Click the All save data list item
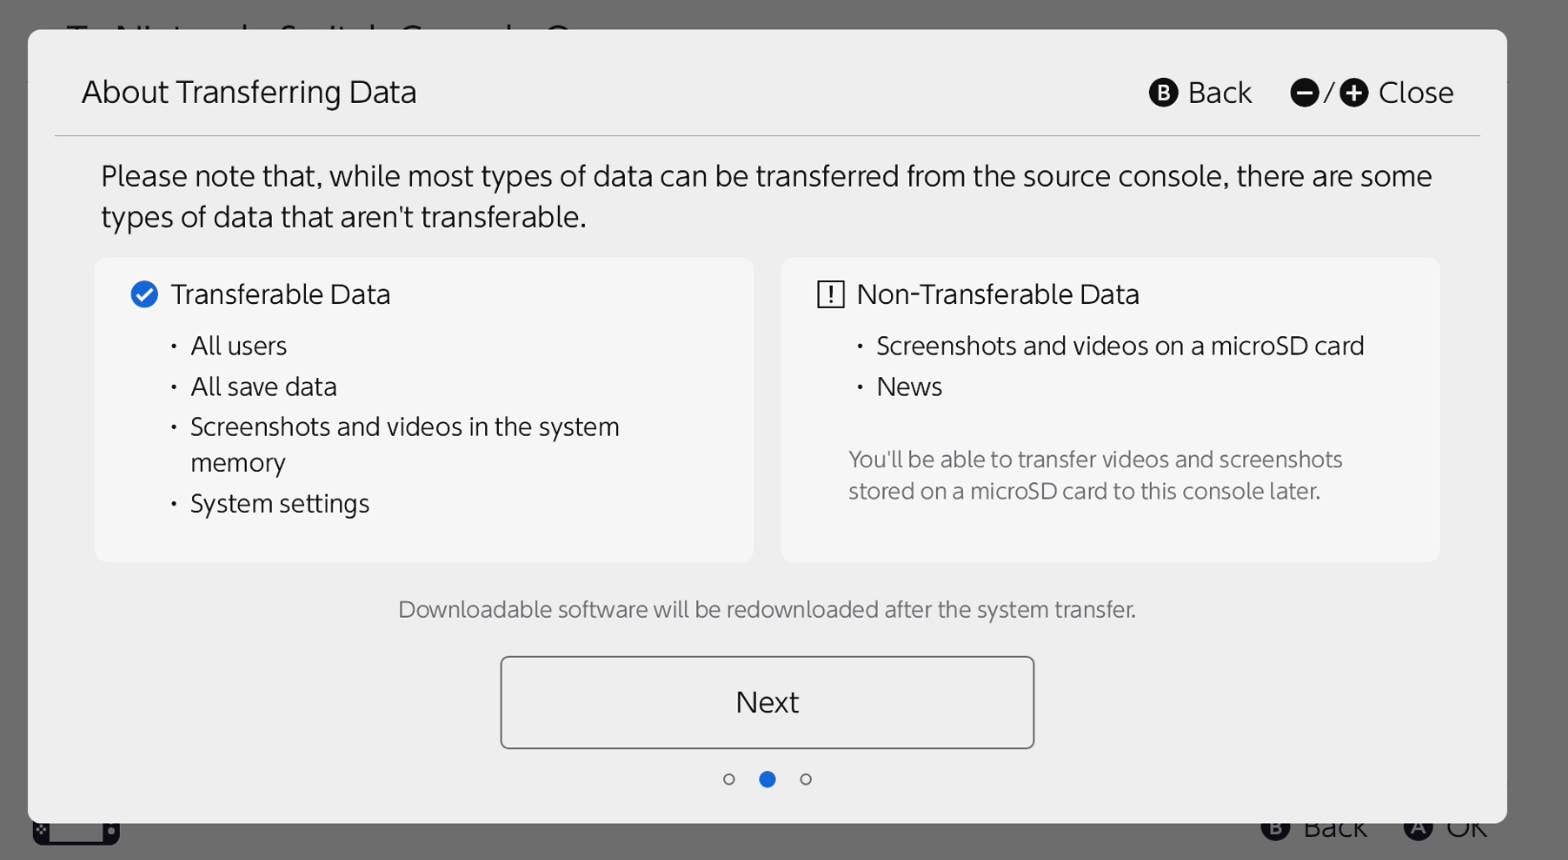 click(263, 387)
